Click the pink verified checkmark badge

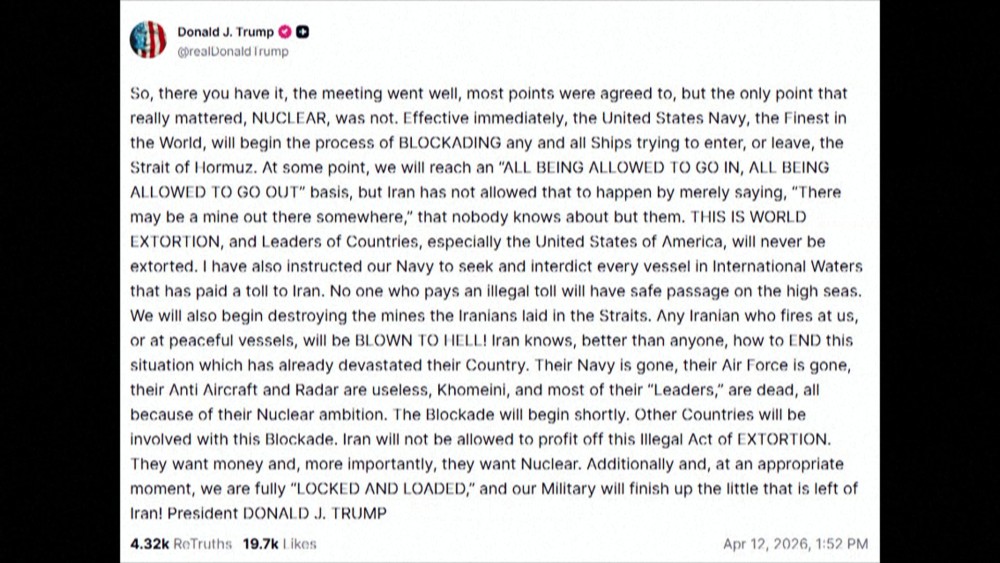pyautogui.click(x=284, y=32)
